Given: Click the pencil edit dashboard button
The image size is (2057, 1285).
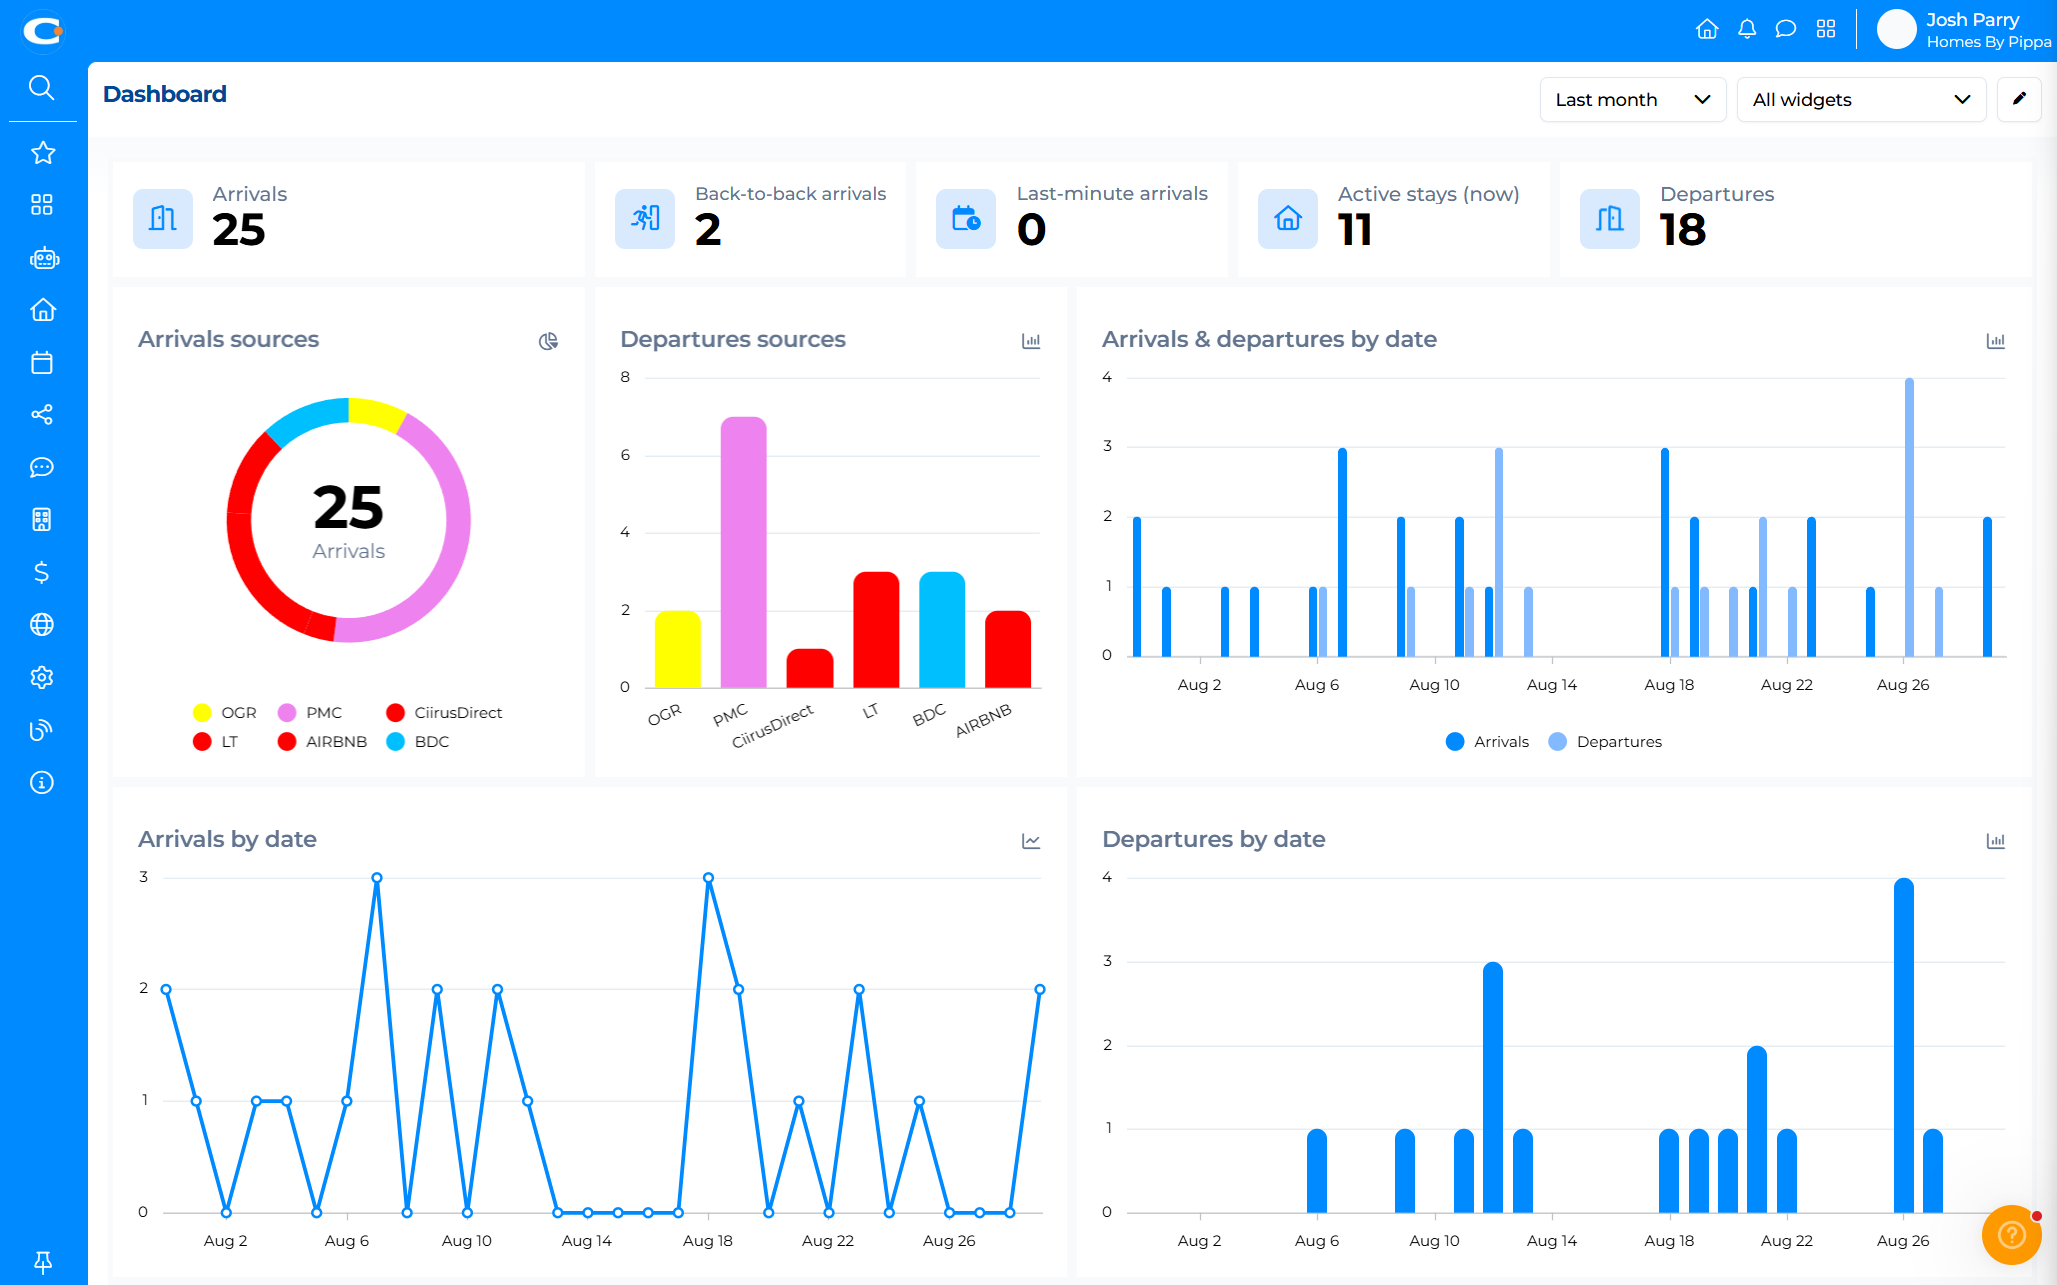Looking at the screenshot, I should point(2019,99).
